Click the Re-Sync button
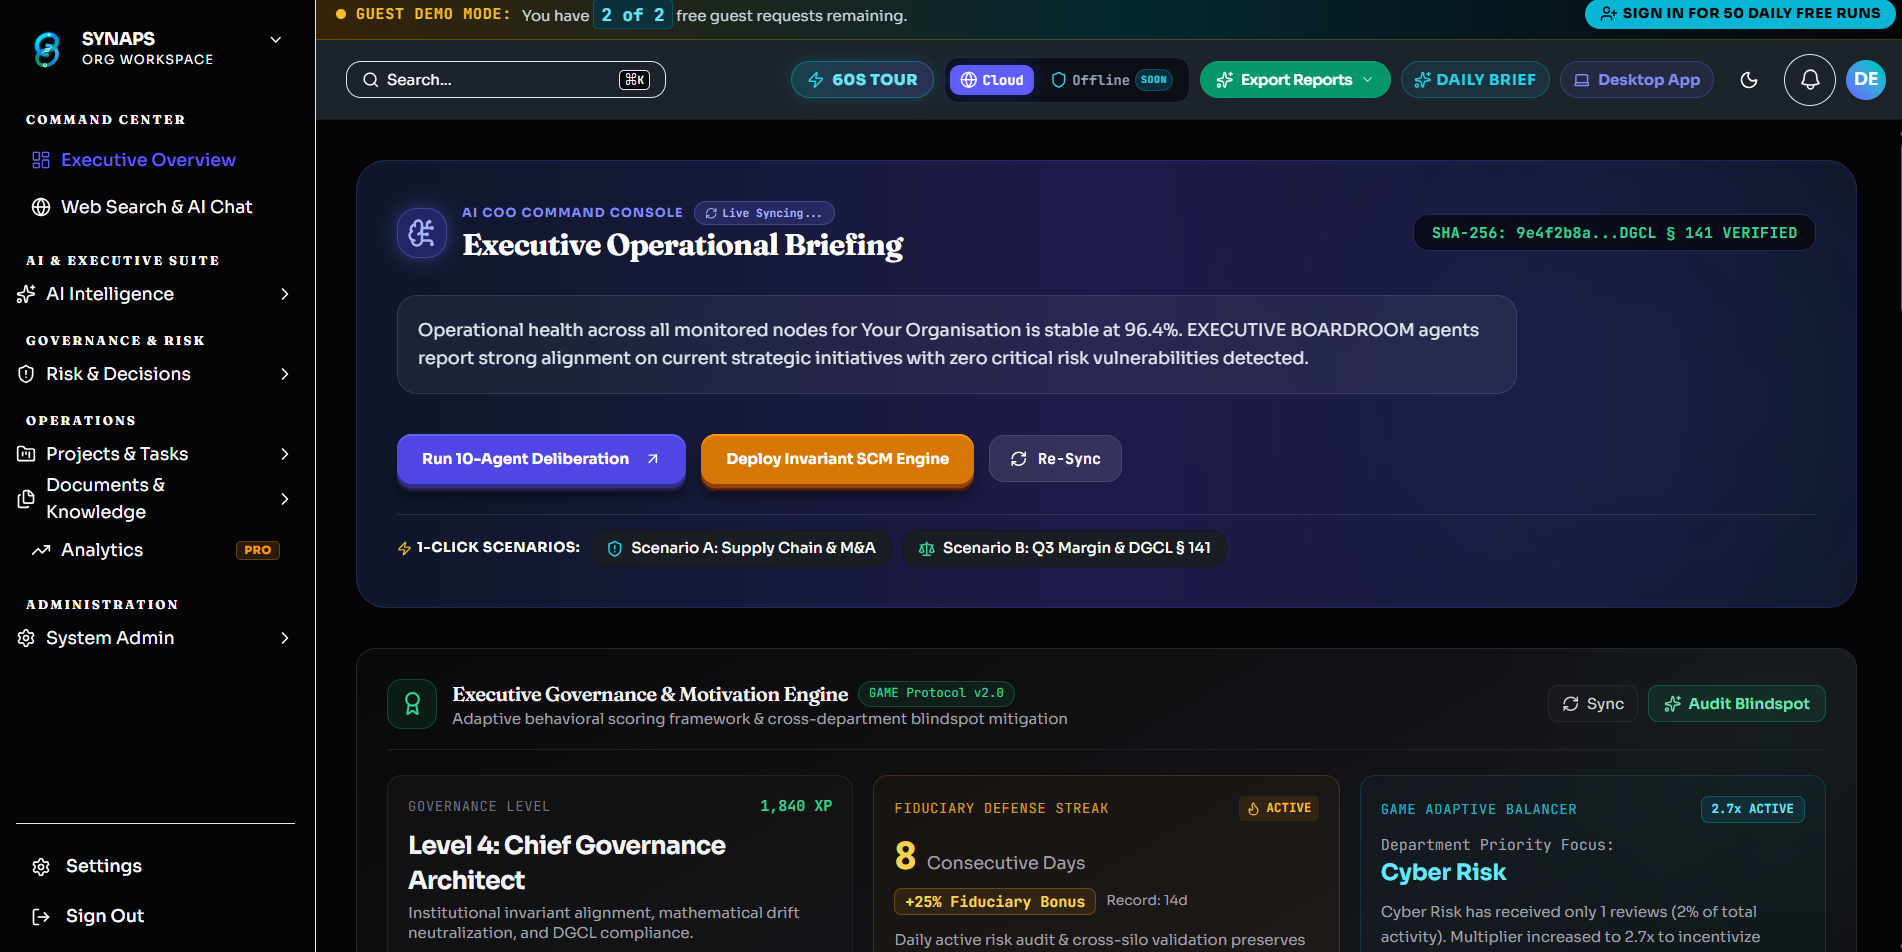 (x=1055, y=459)
